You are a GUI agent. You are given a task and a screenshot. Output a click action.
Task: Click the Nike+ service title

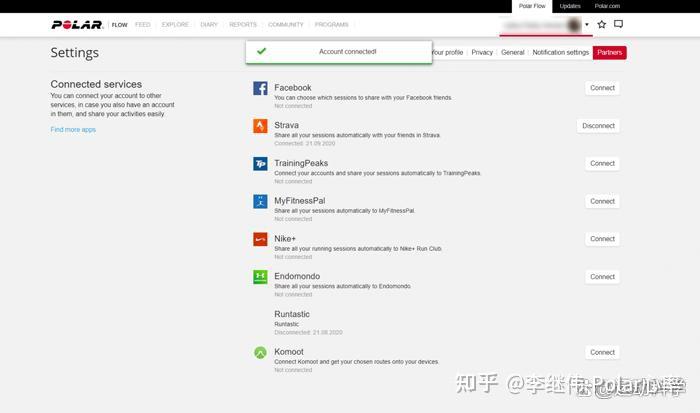[x=285, y=238]
